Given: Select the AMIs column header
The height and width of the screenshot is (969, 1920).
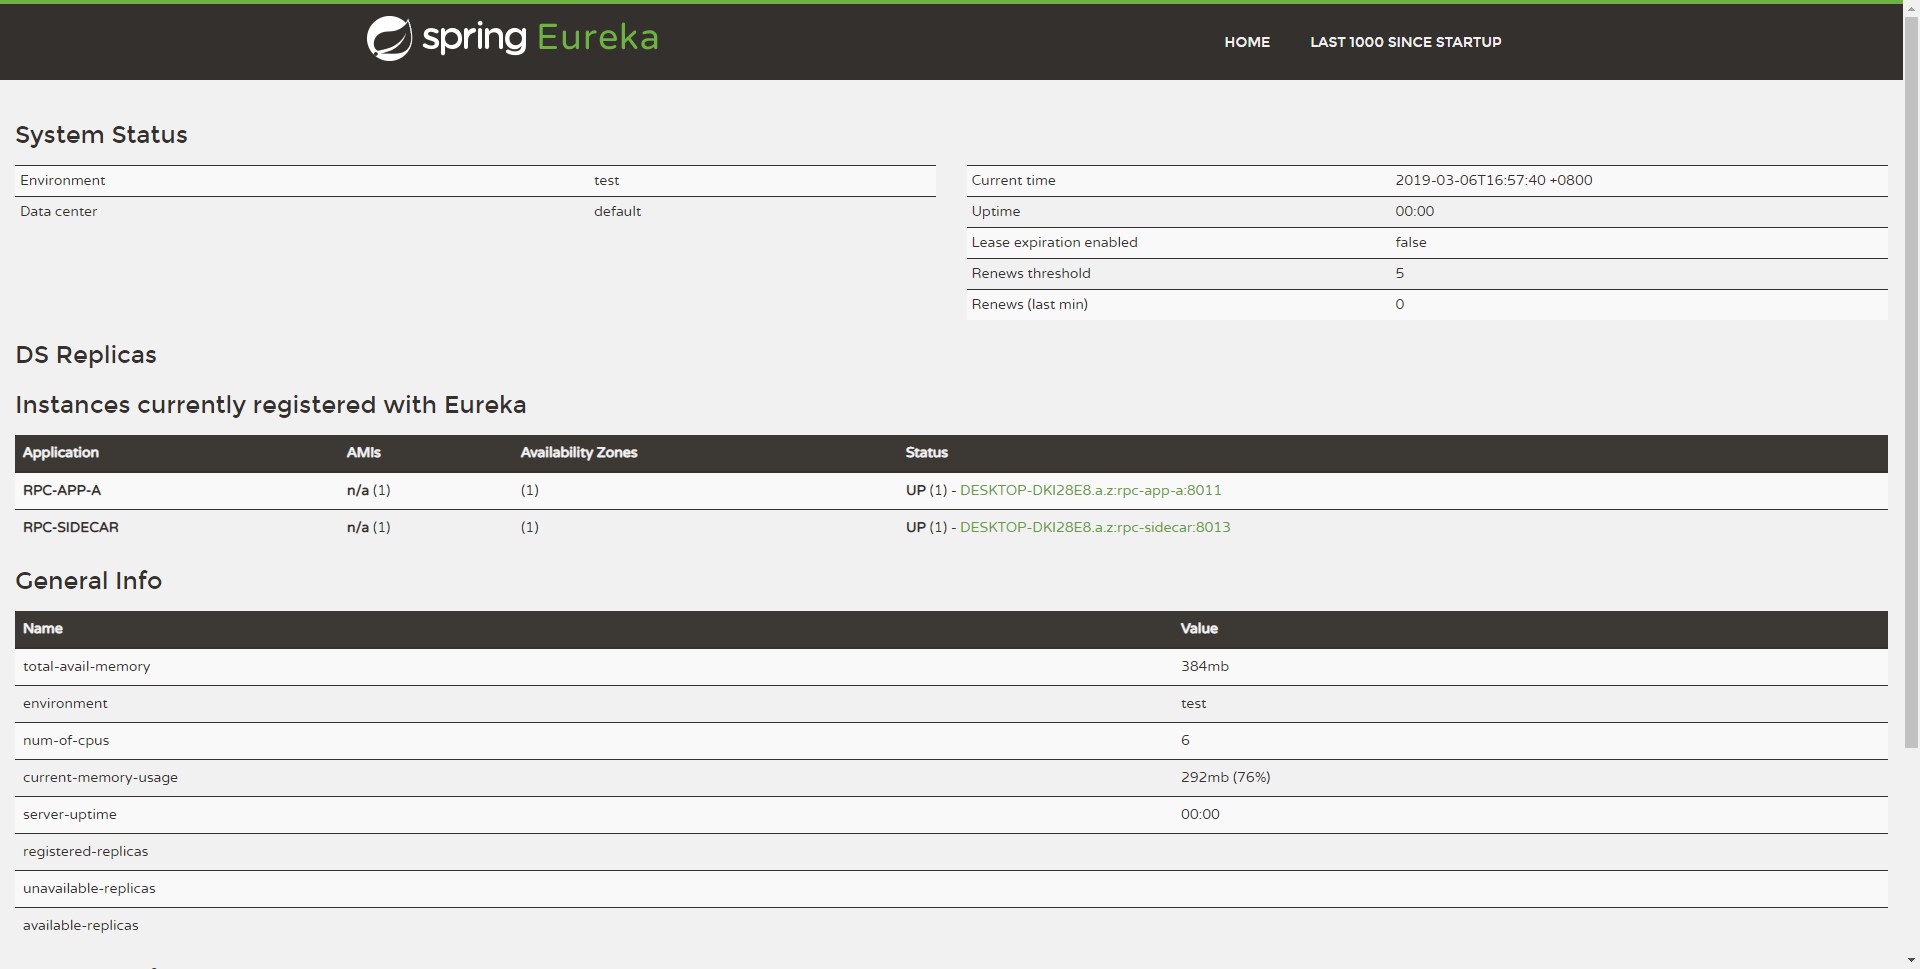Looking at the screenshot, I should tap(363, 453).
